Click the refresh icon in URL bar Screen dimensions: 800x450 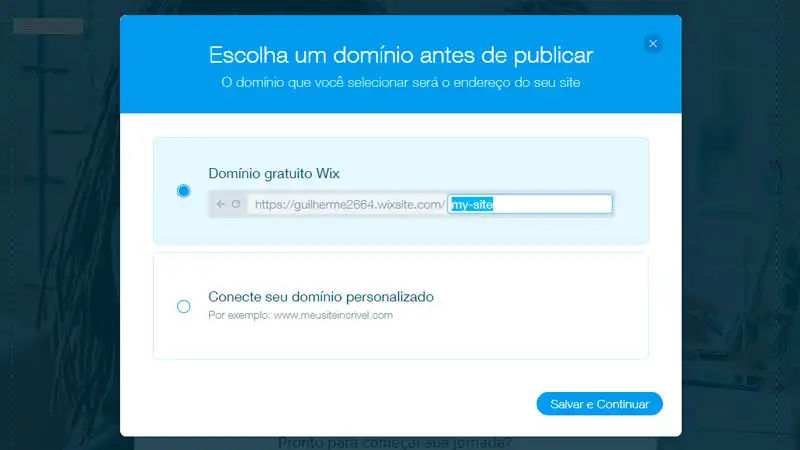point(236,204)
